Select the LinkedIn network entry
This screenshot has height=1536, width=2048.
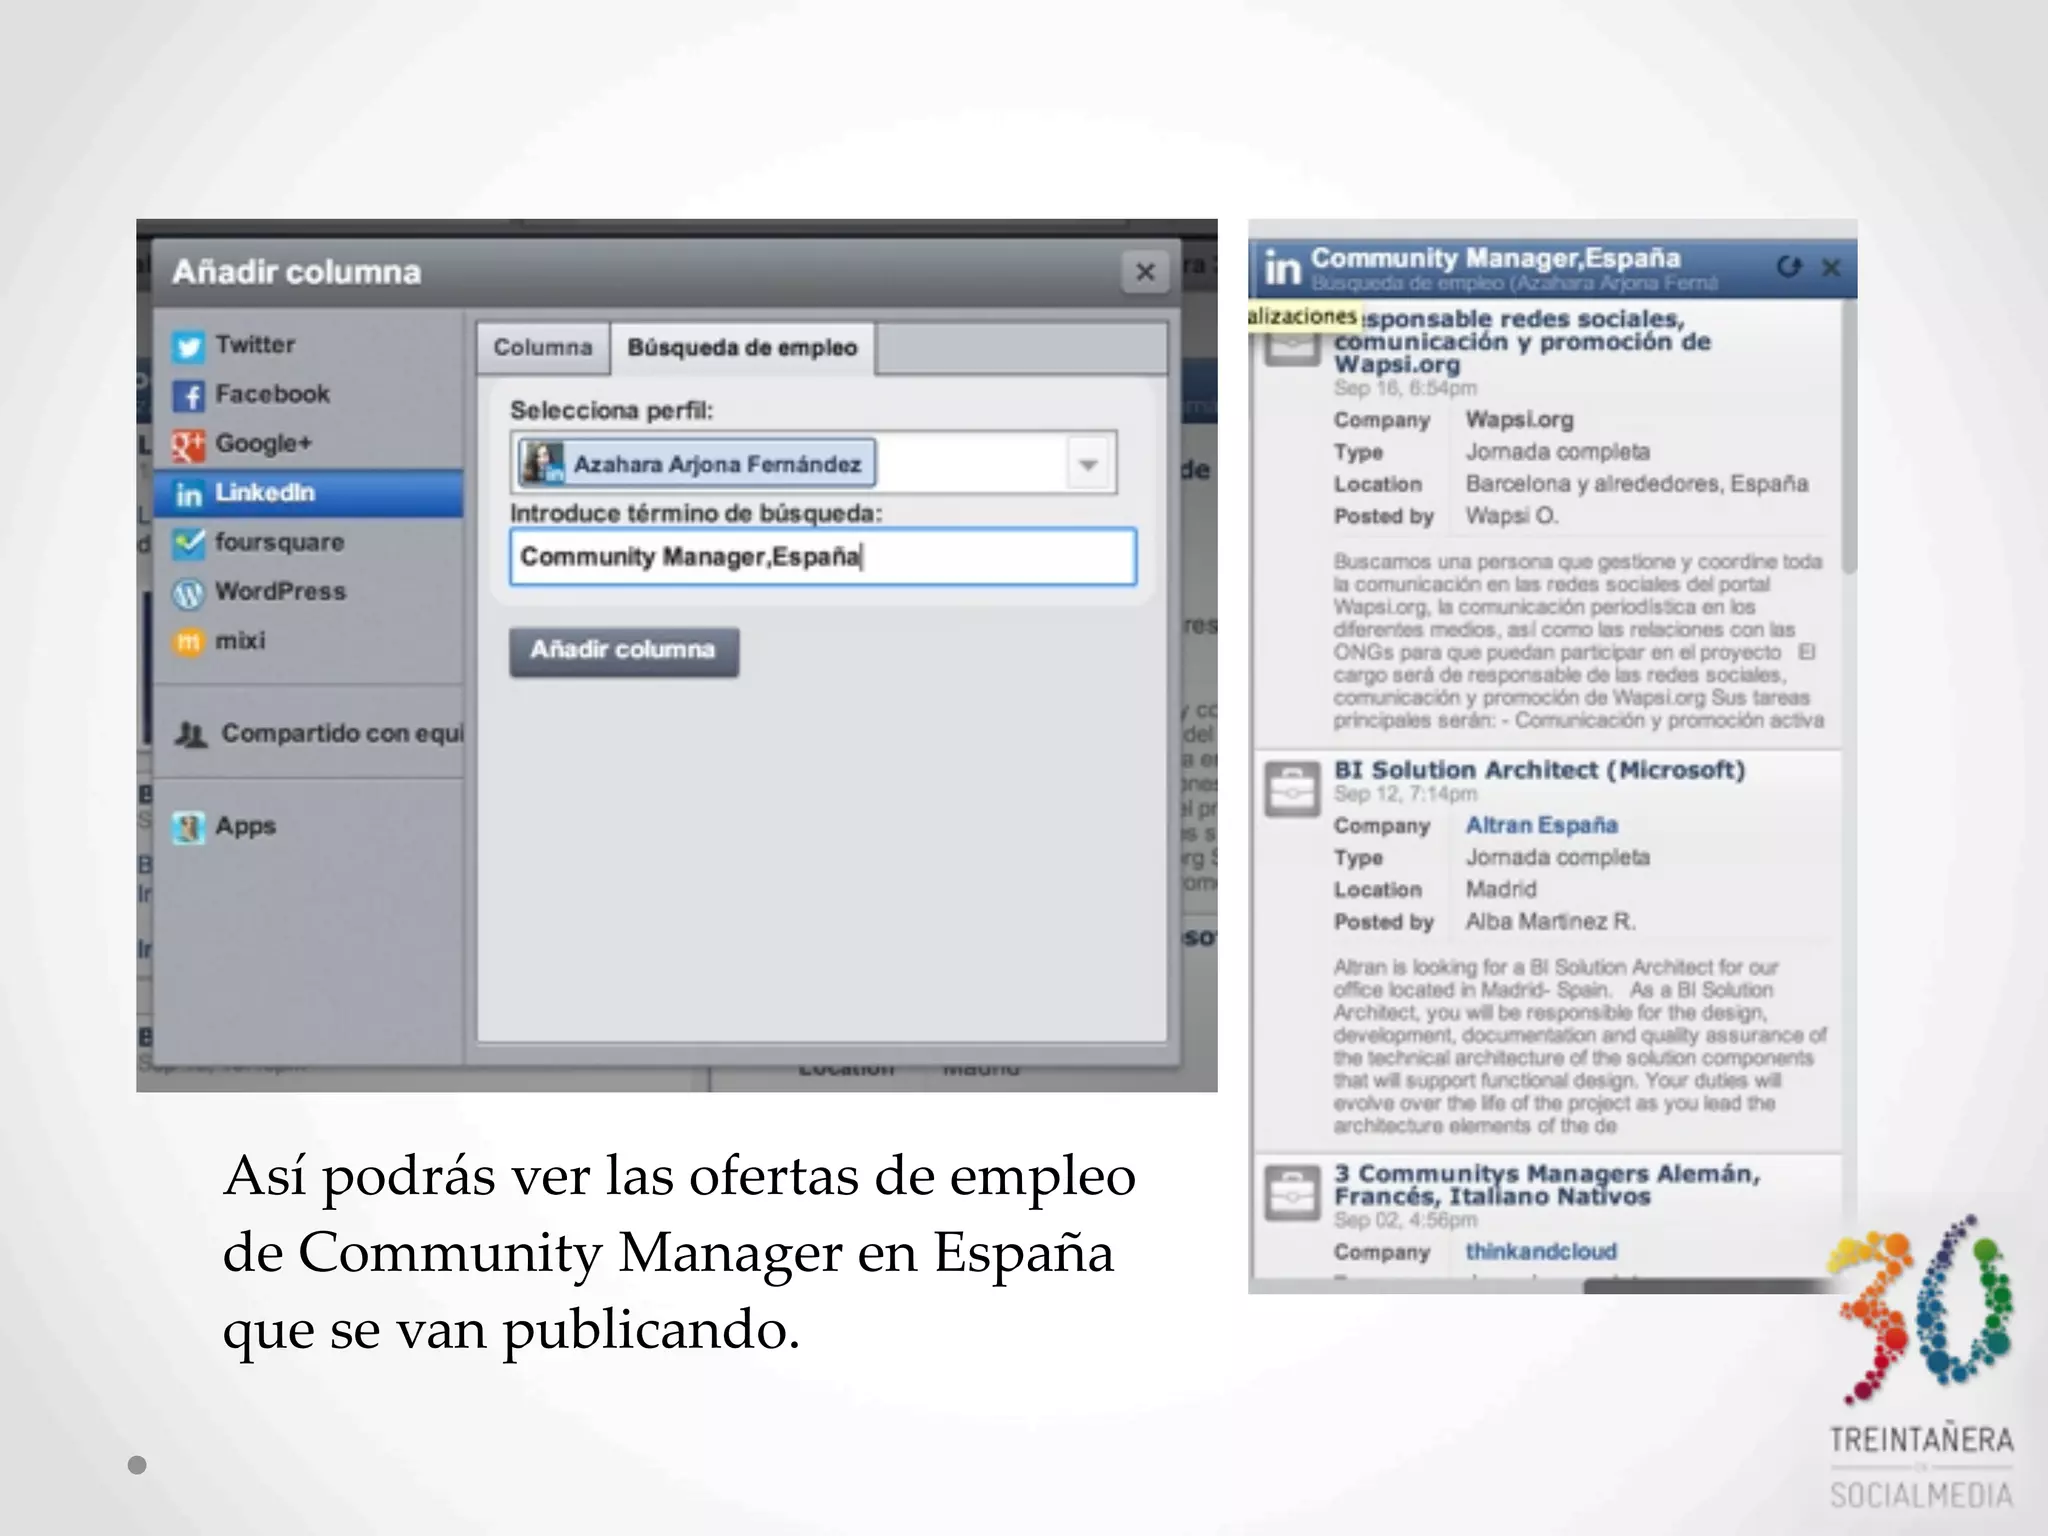308,493
